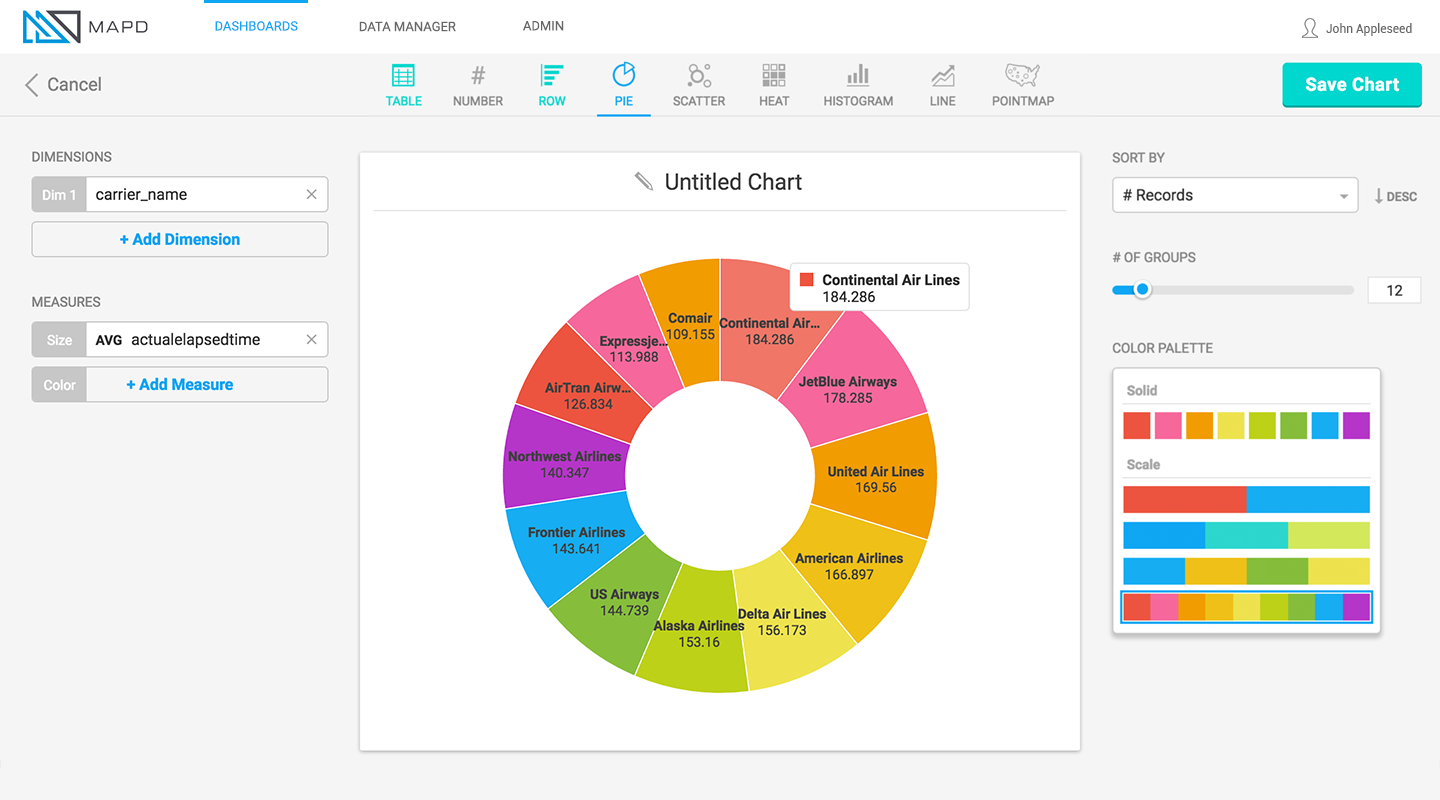
Task: Select the blue-gold-green-yellow scale palette
Action: 1246,571
